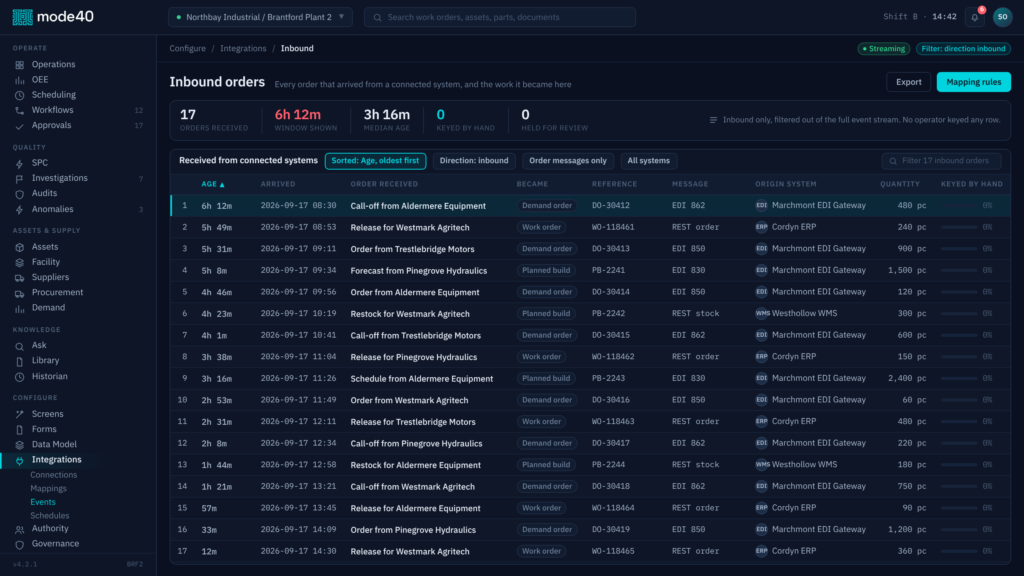Click reference WO-118465
This screenshot has height=576, width=1024.
613,551
